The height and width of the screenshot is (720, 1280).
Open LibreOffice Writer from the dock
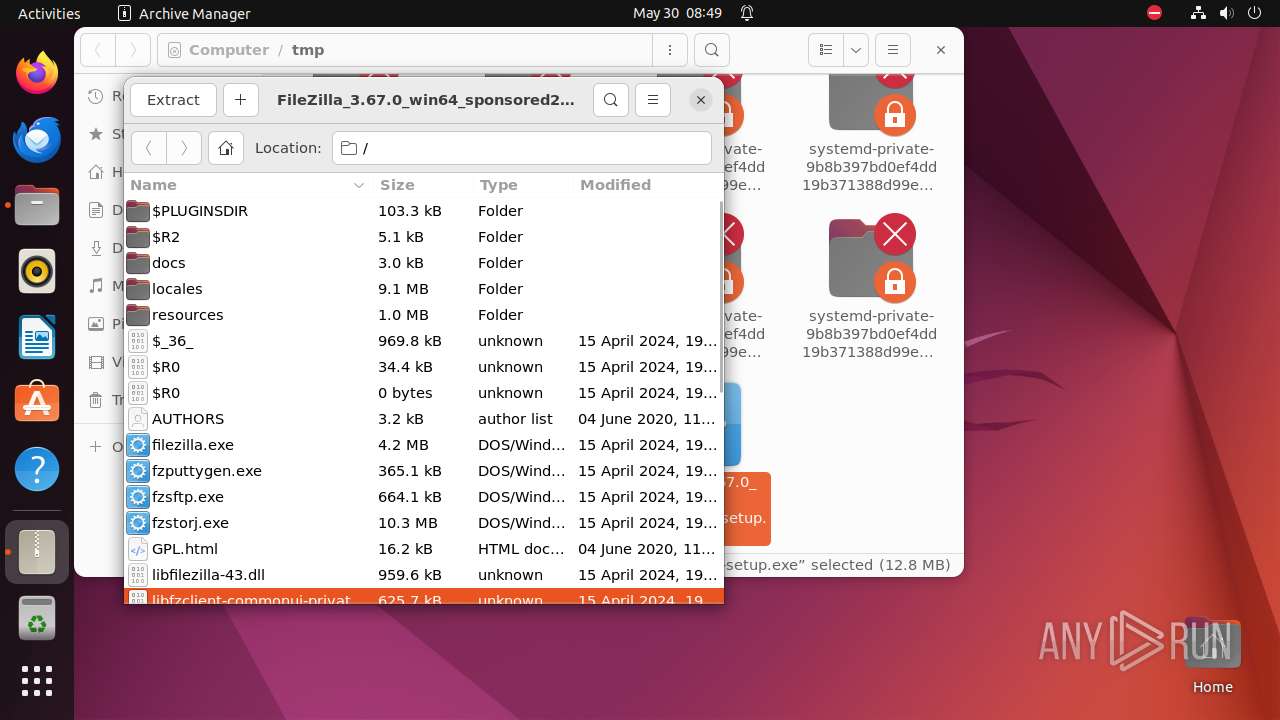[37, 337]
